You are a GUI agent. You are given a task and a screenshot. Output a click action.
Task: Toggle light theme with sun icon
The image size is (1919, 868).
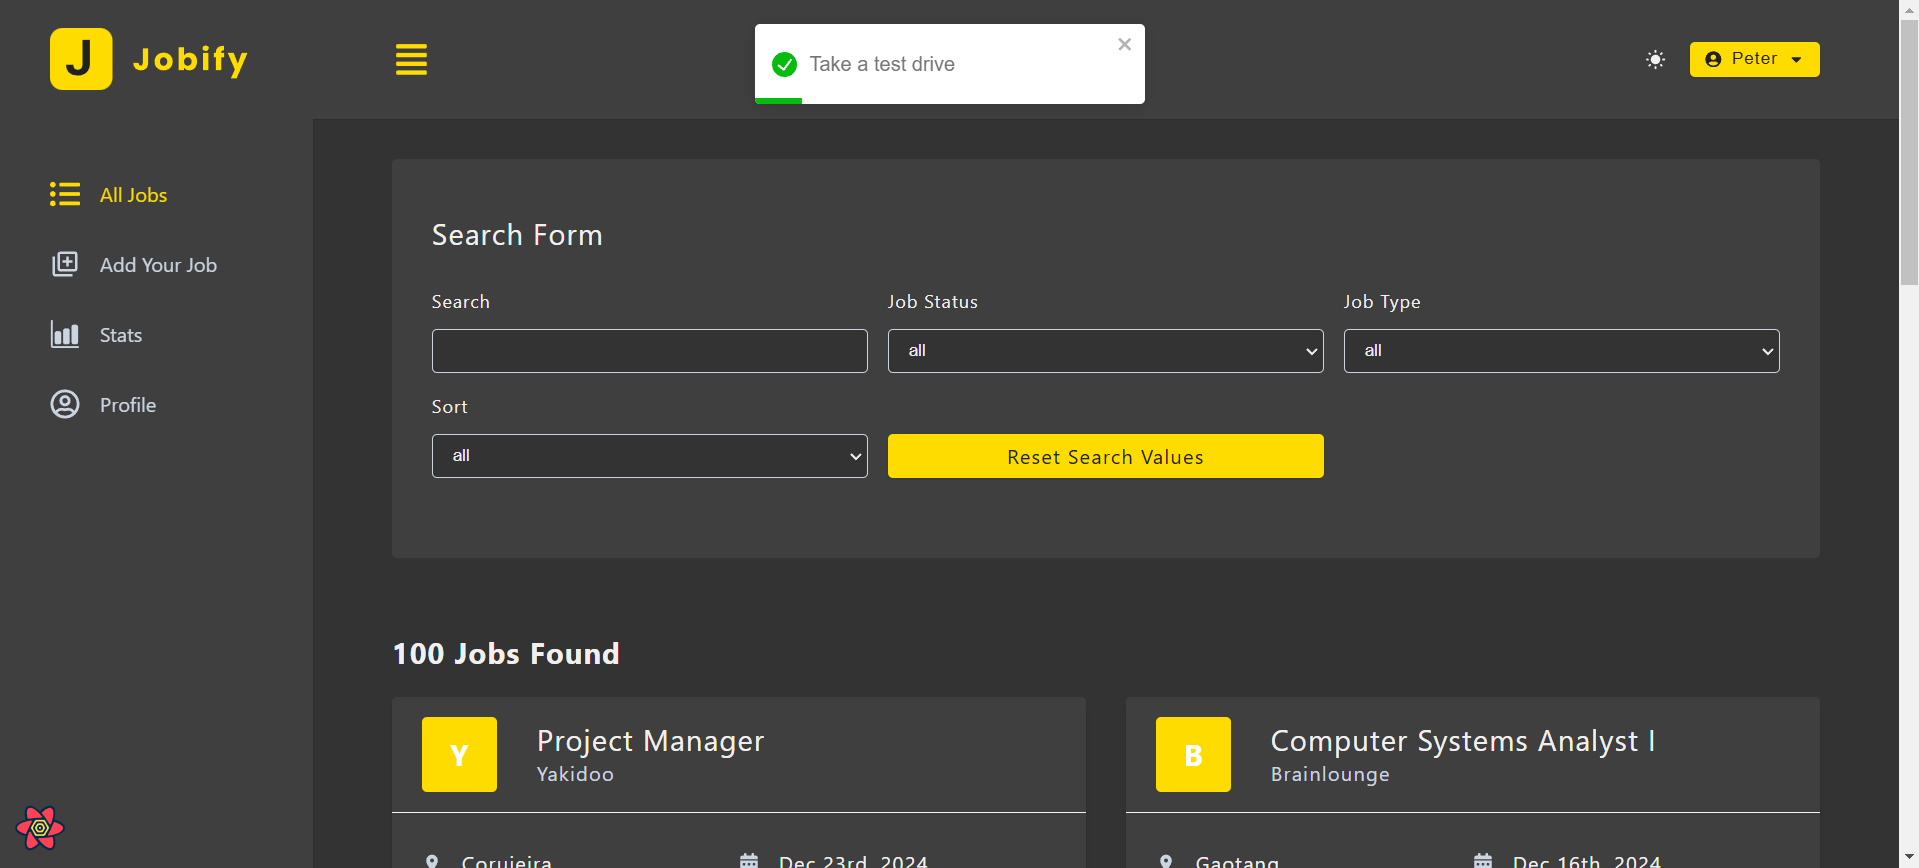[1655, 60]
